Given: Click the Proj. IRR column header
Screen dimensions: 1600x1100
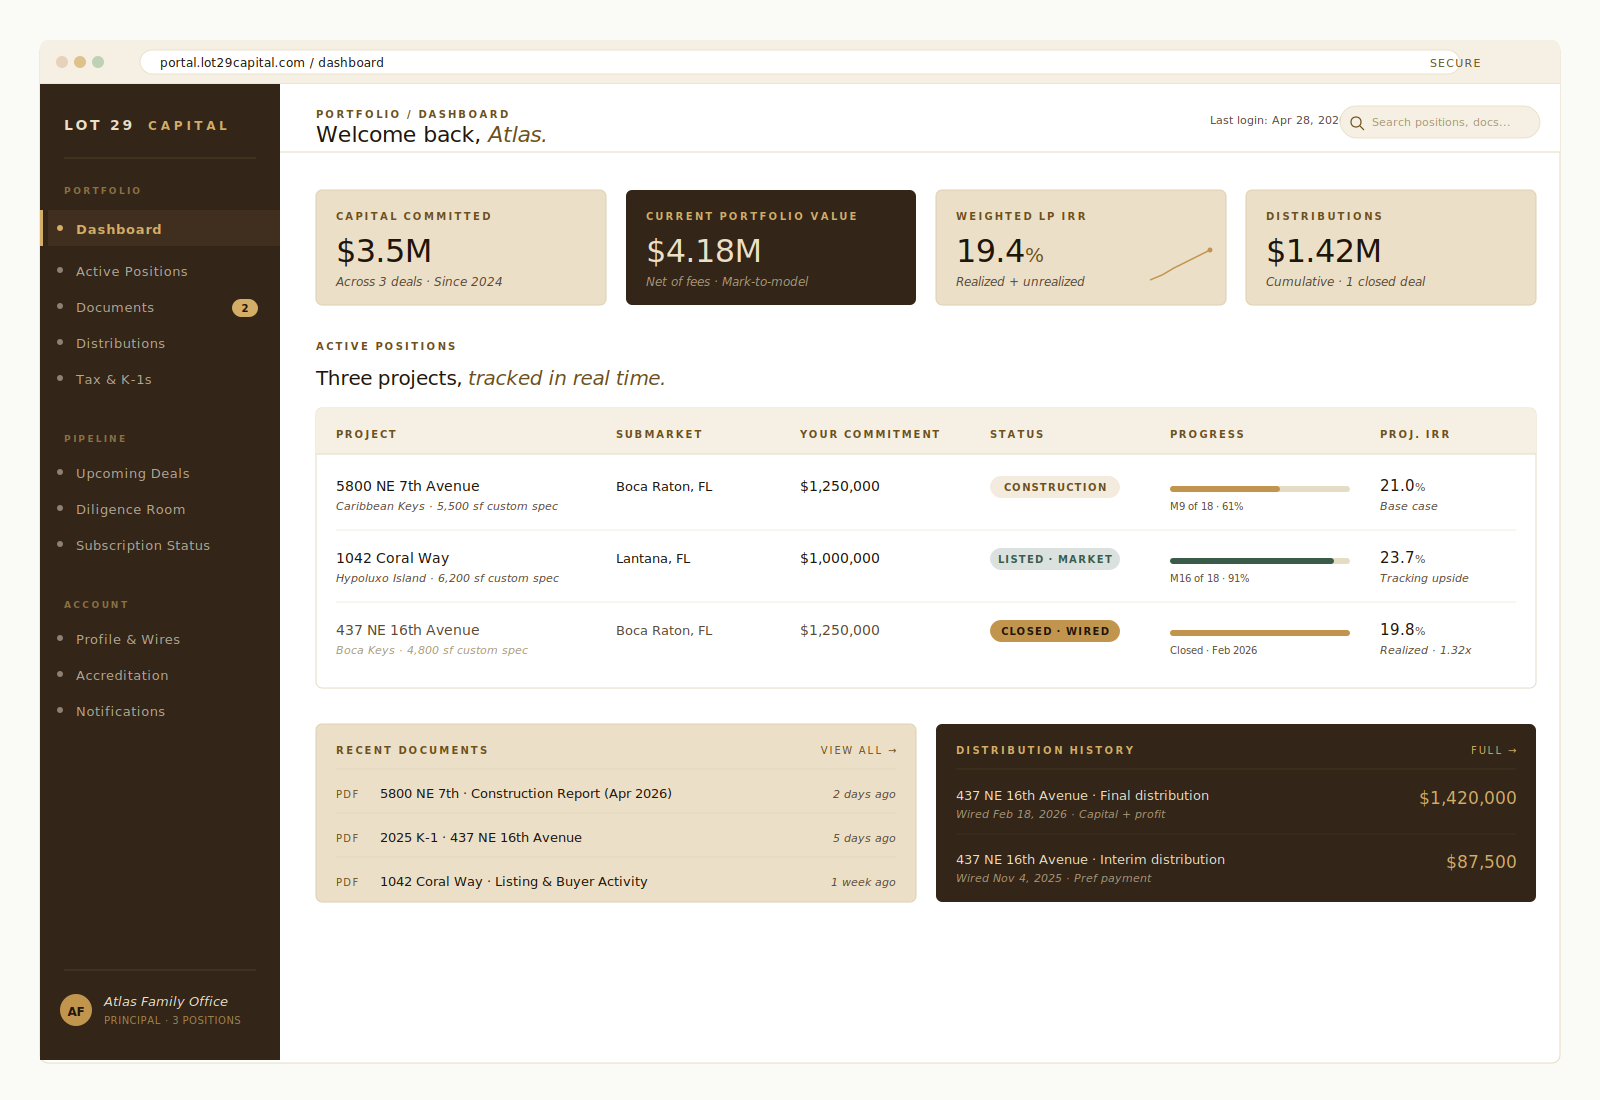Looking at the screenshot, I should (1415, 434).
